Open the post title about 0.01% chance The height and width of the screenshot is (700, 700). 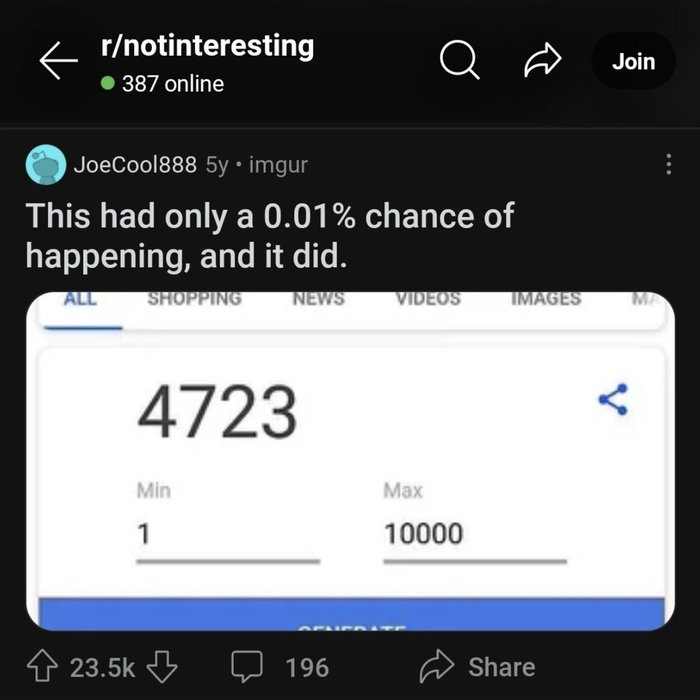tap(270, 235)
